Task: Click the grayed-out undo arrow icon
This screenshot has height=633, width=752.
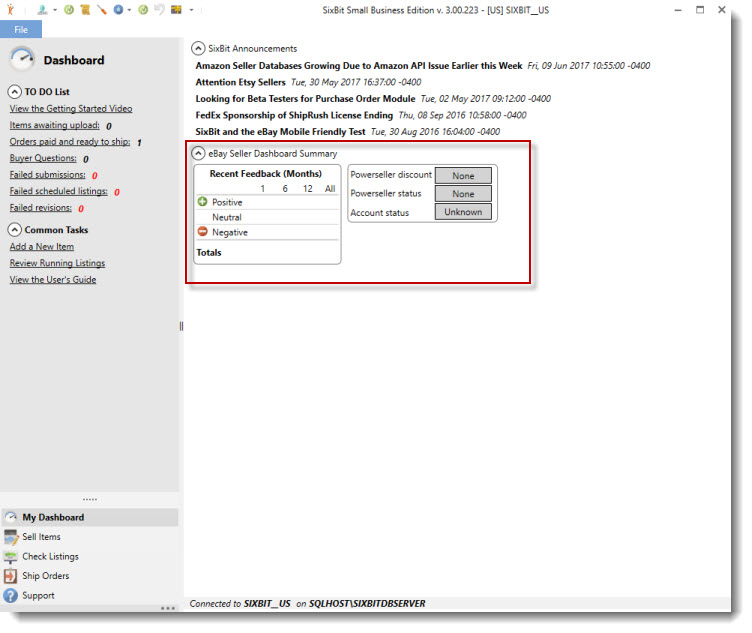Action: coord(159,9)
